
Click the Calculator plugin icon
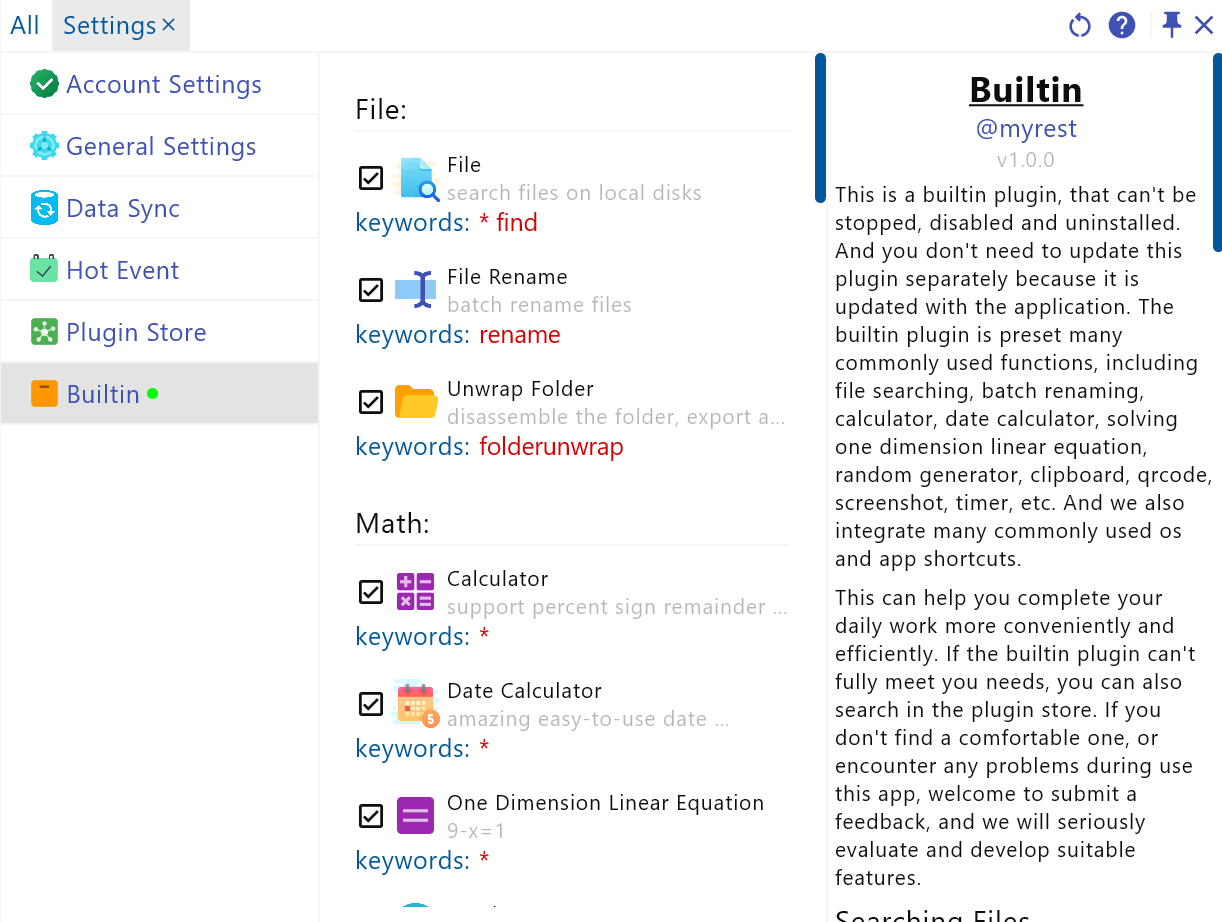pos(416,592)
